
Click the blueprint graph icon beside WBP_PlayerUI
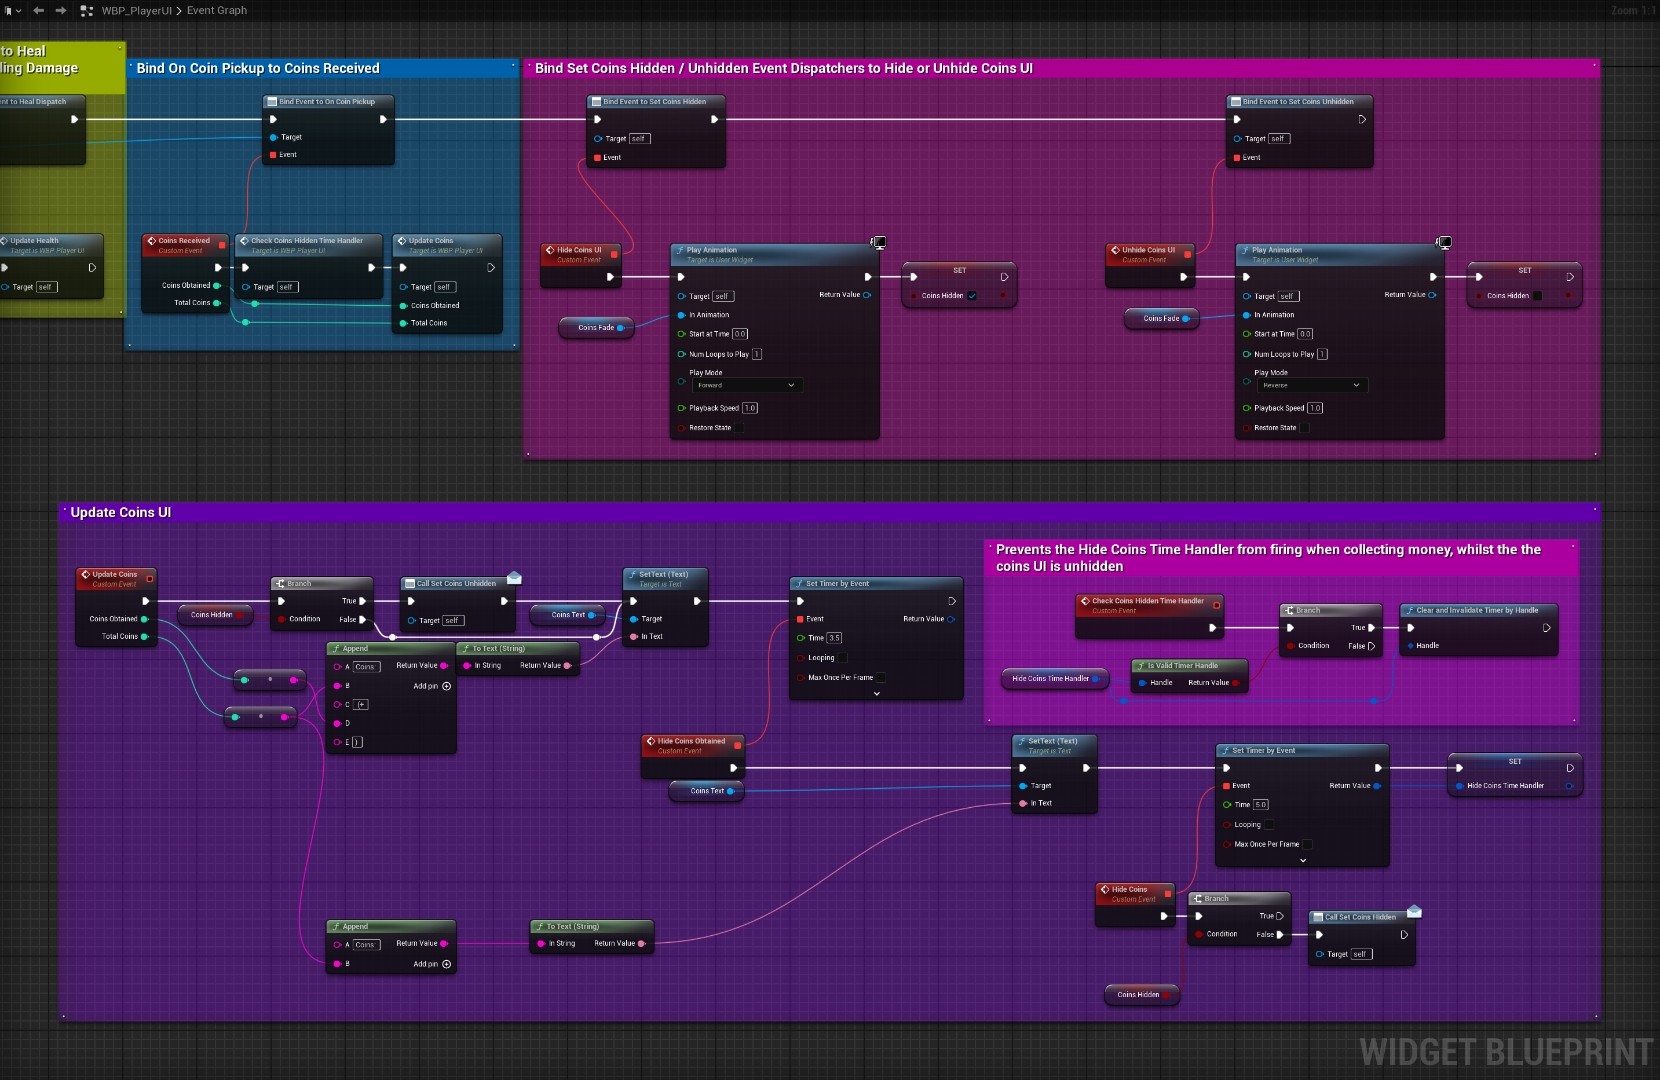coord(87,10)
